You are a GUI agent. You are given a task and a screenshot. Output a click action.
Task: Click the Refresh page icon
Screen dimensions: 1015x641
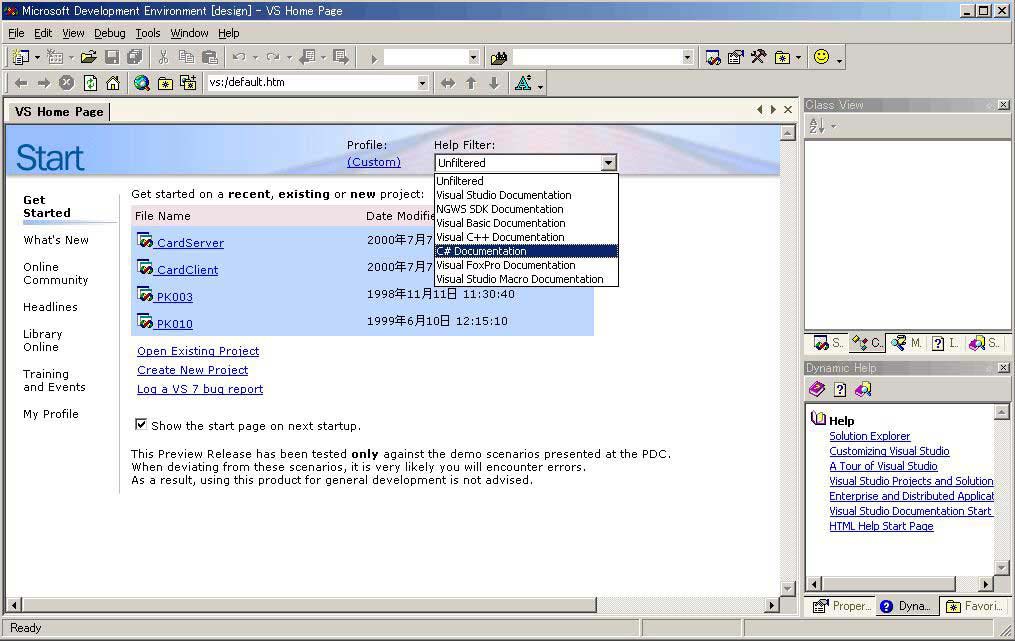[x=90, y=83]
